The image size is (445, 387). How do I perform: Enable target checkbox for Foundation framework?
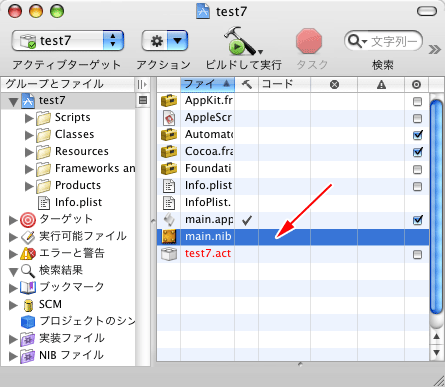pos(417,169)
